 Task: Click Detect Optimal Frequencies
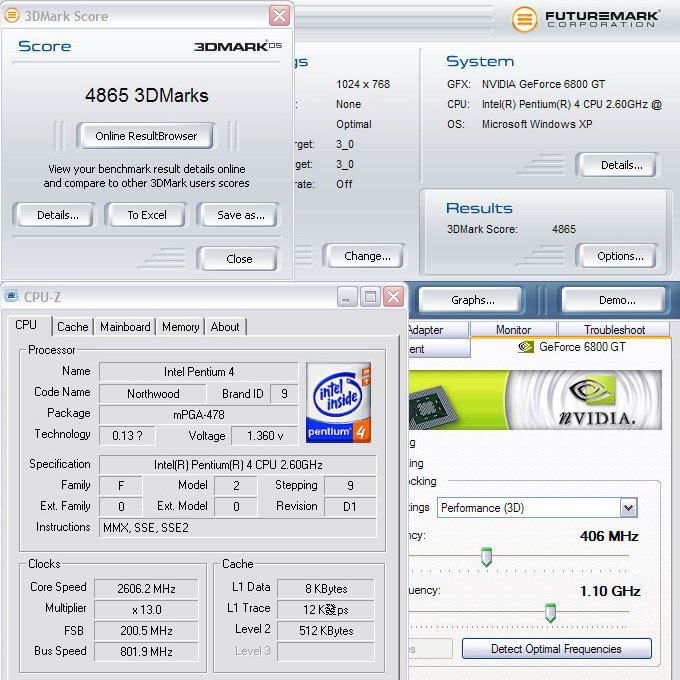click(x=557, y=649)
